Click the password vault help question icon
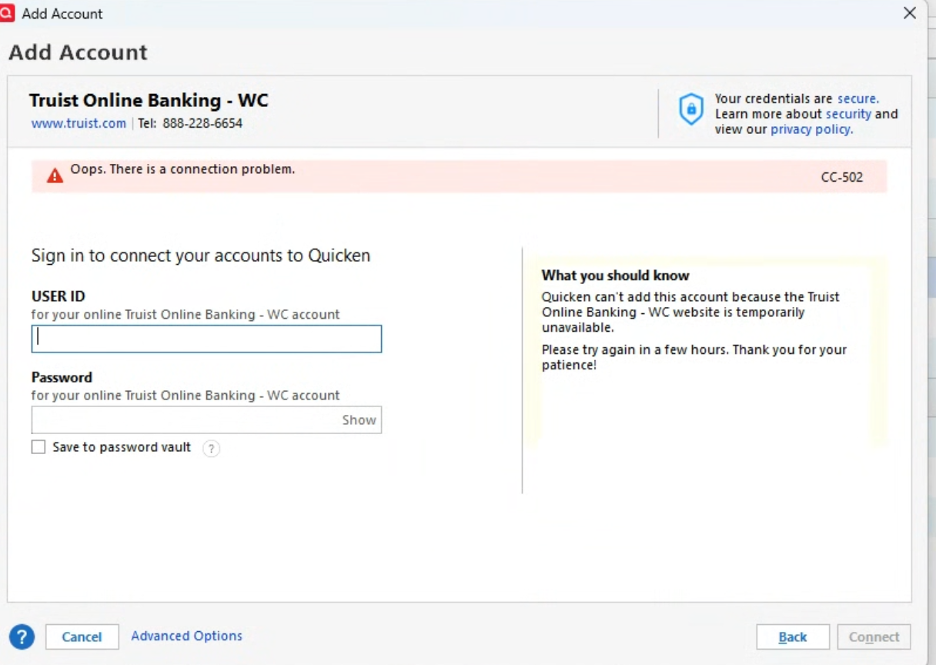 (211, 448)
